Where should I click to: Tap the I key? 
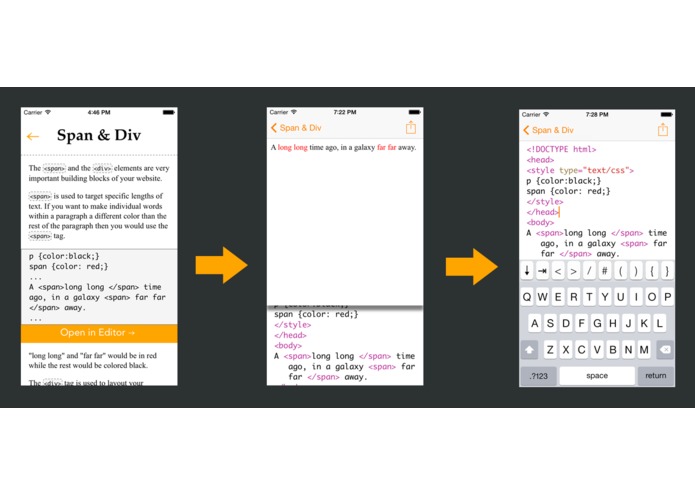[x=636, y=297]
